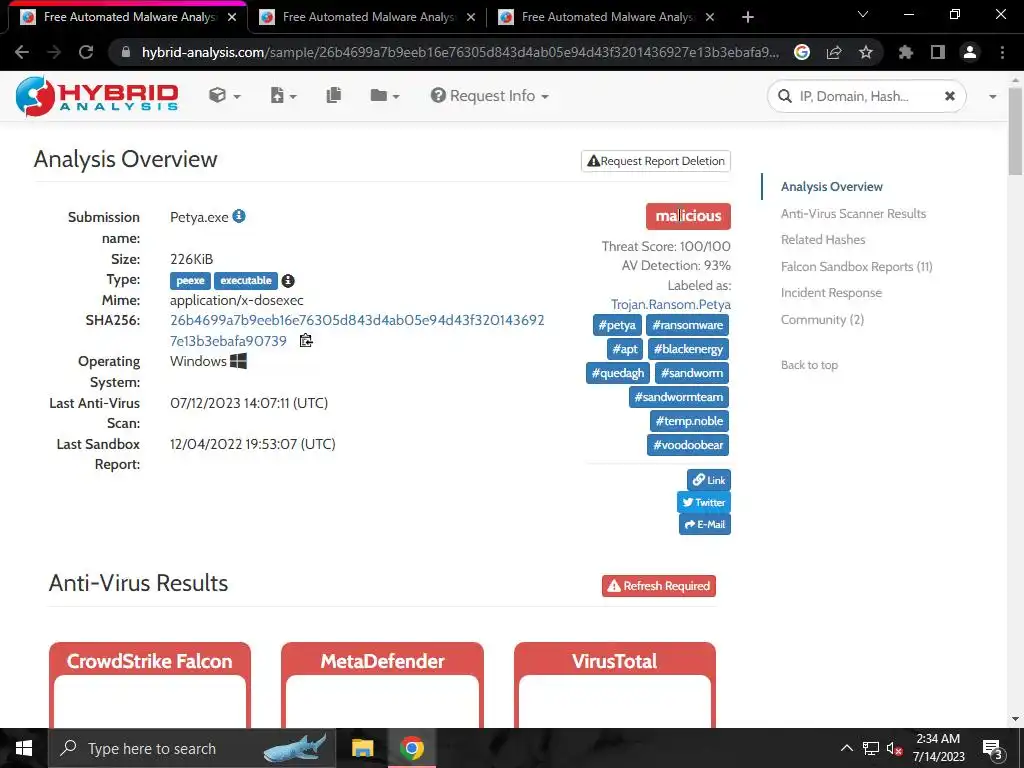
Task: Click the address bar URL
Action: click(x=460, y=52)
